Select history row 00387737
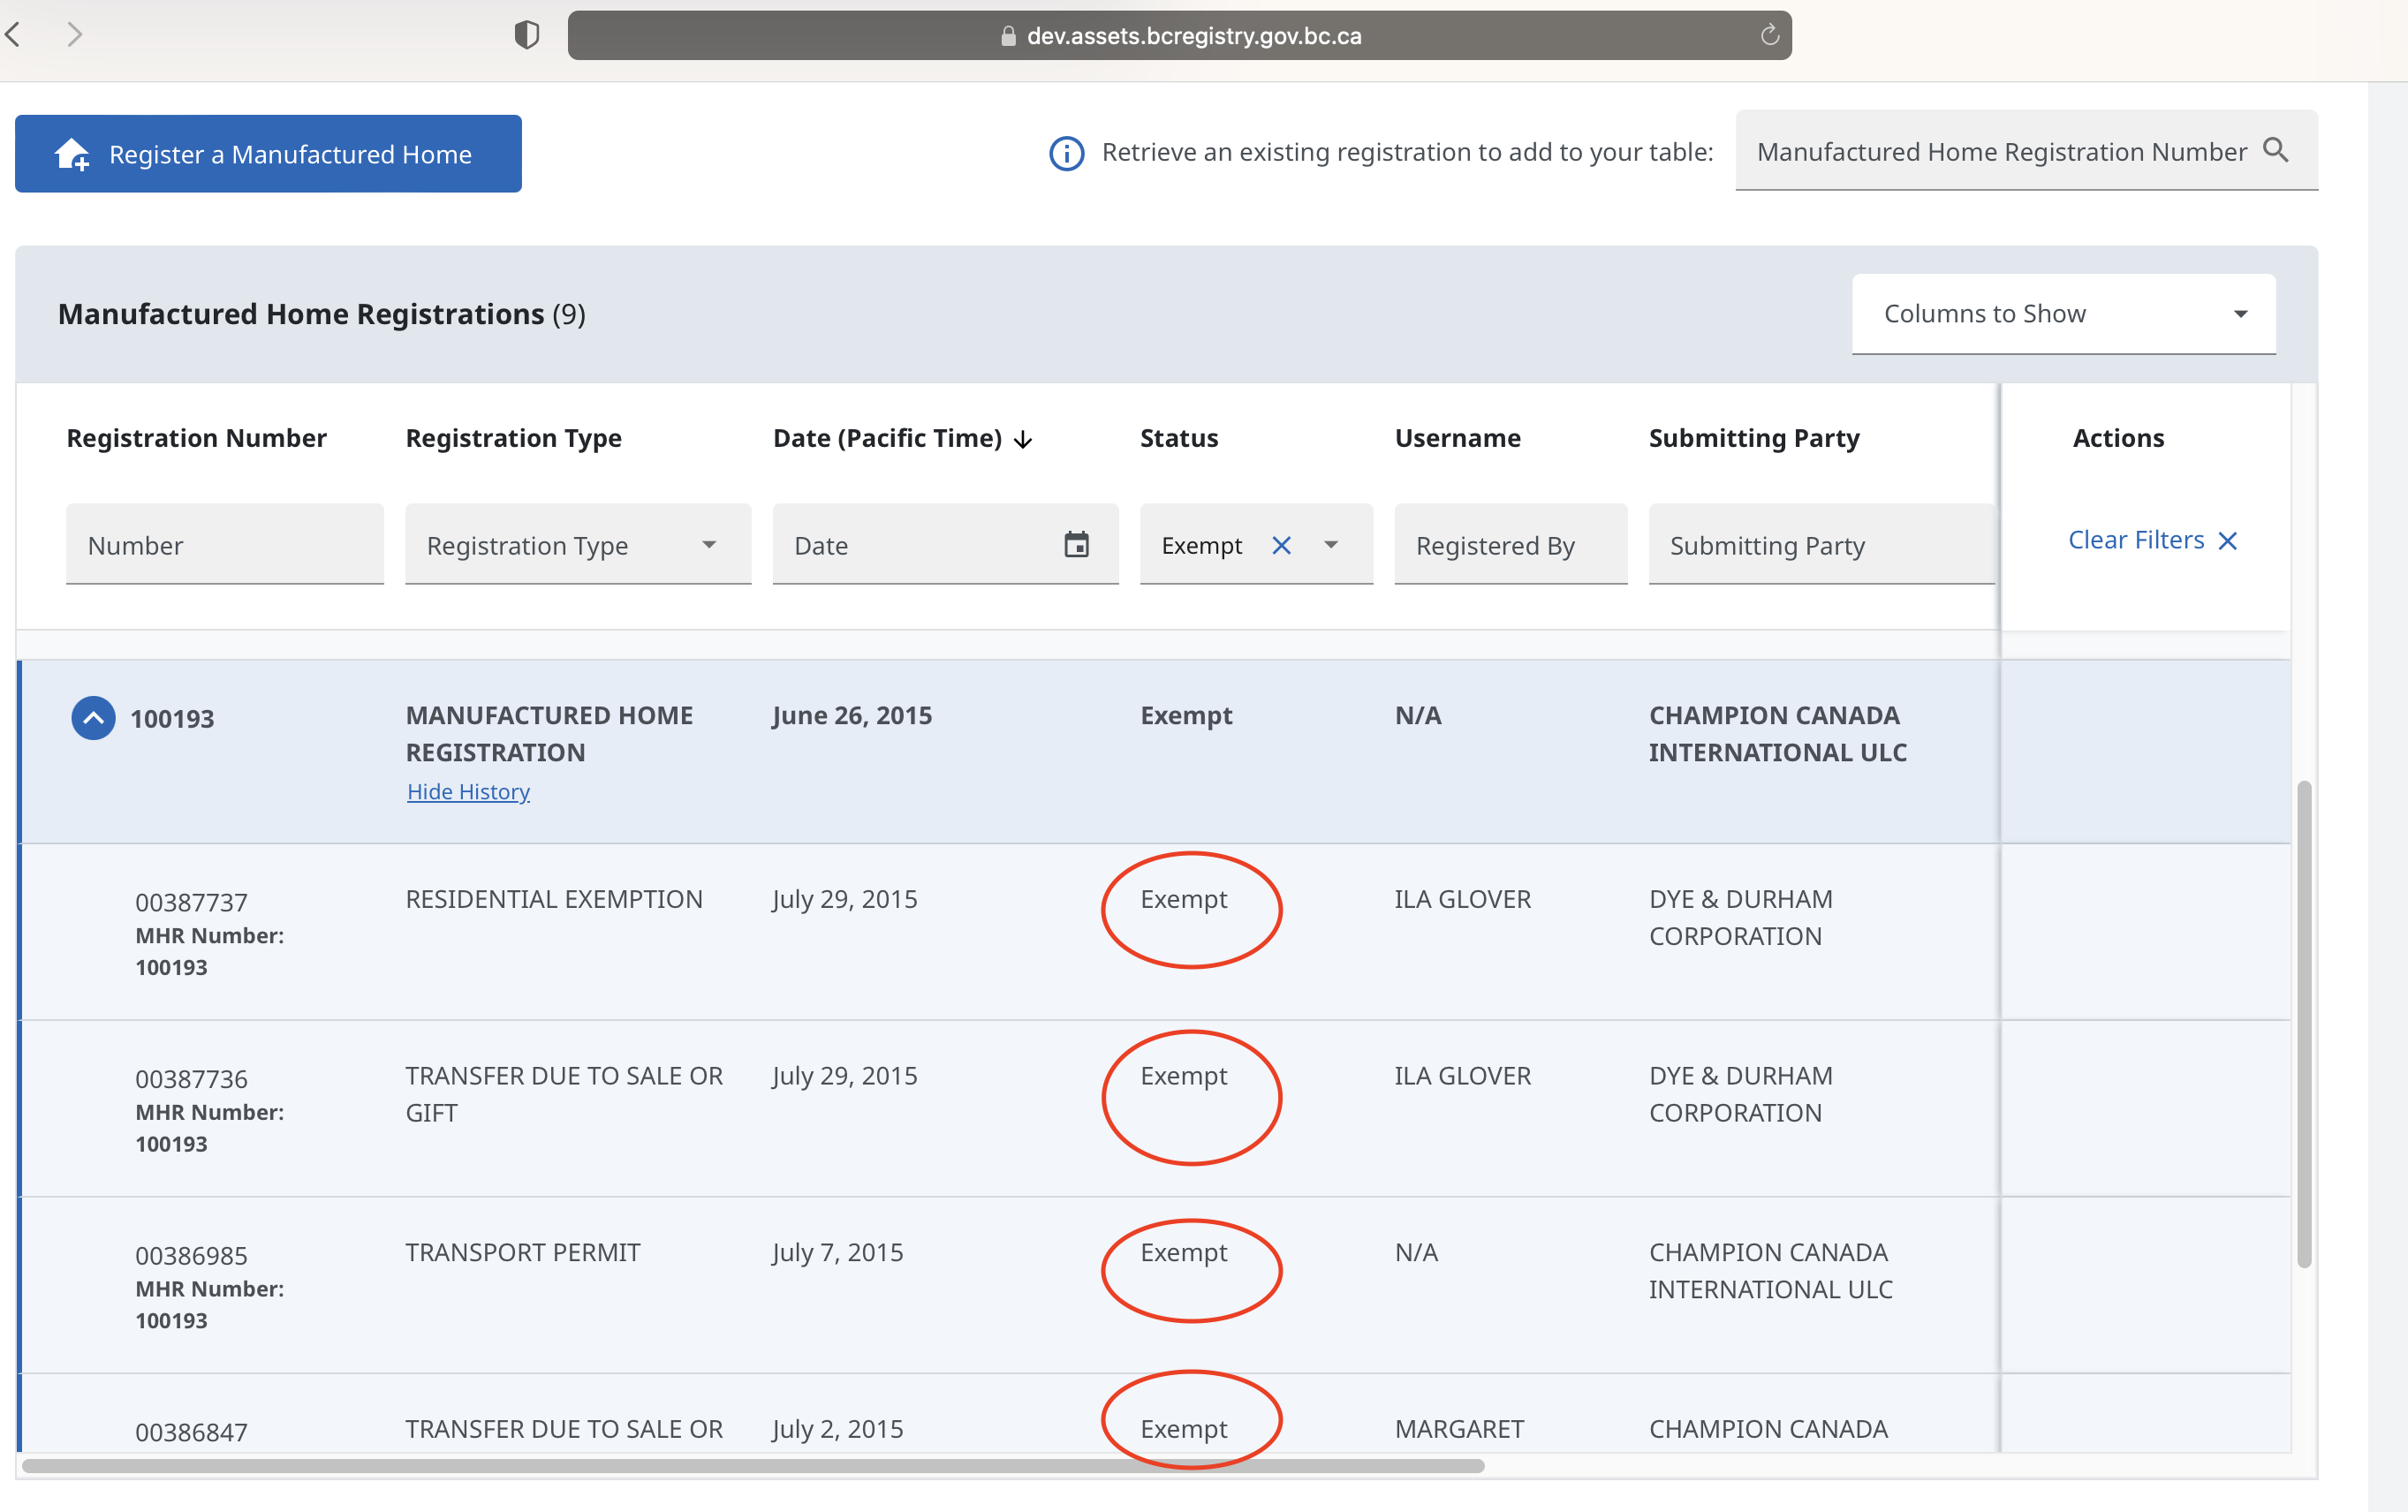This screenshot has height=1512, width=2408. [x=1155, y=932]
